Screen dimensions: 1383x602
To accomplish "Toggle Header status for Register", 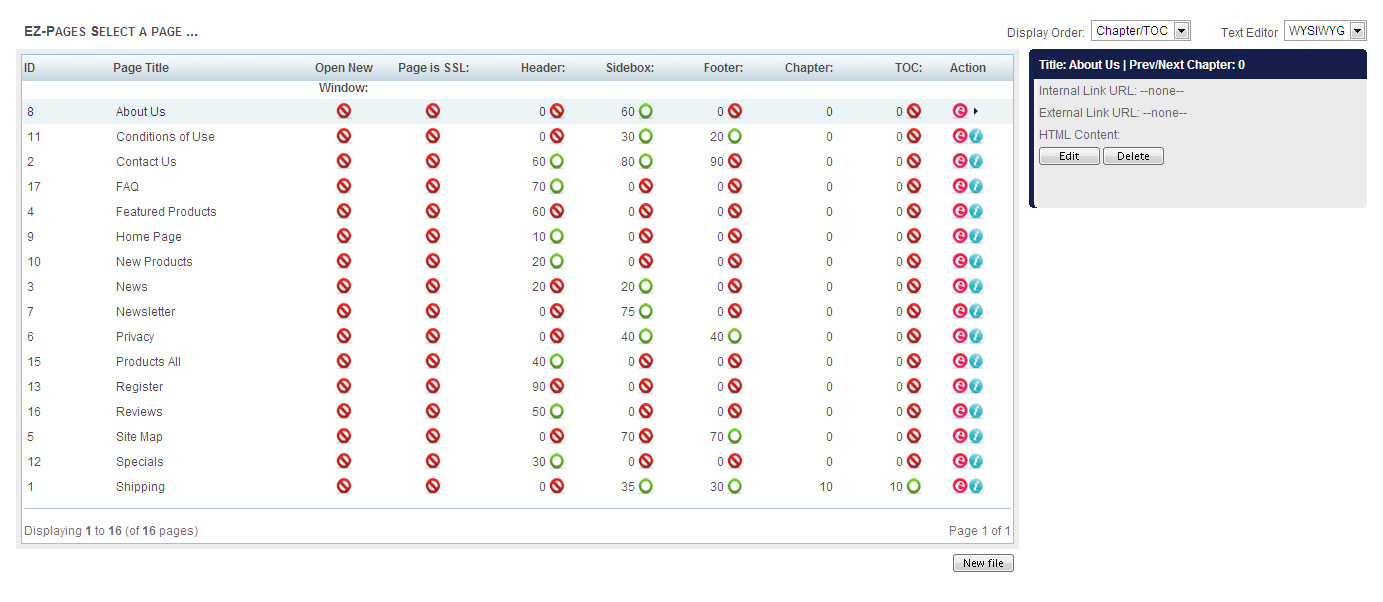I will (x=557, y=386).
